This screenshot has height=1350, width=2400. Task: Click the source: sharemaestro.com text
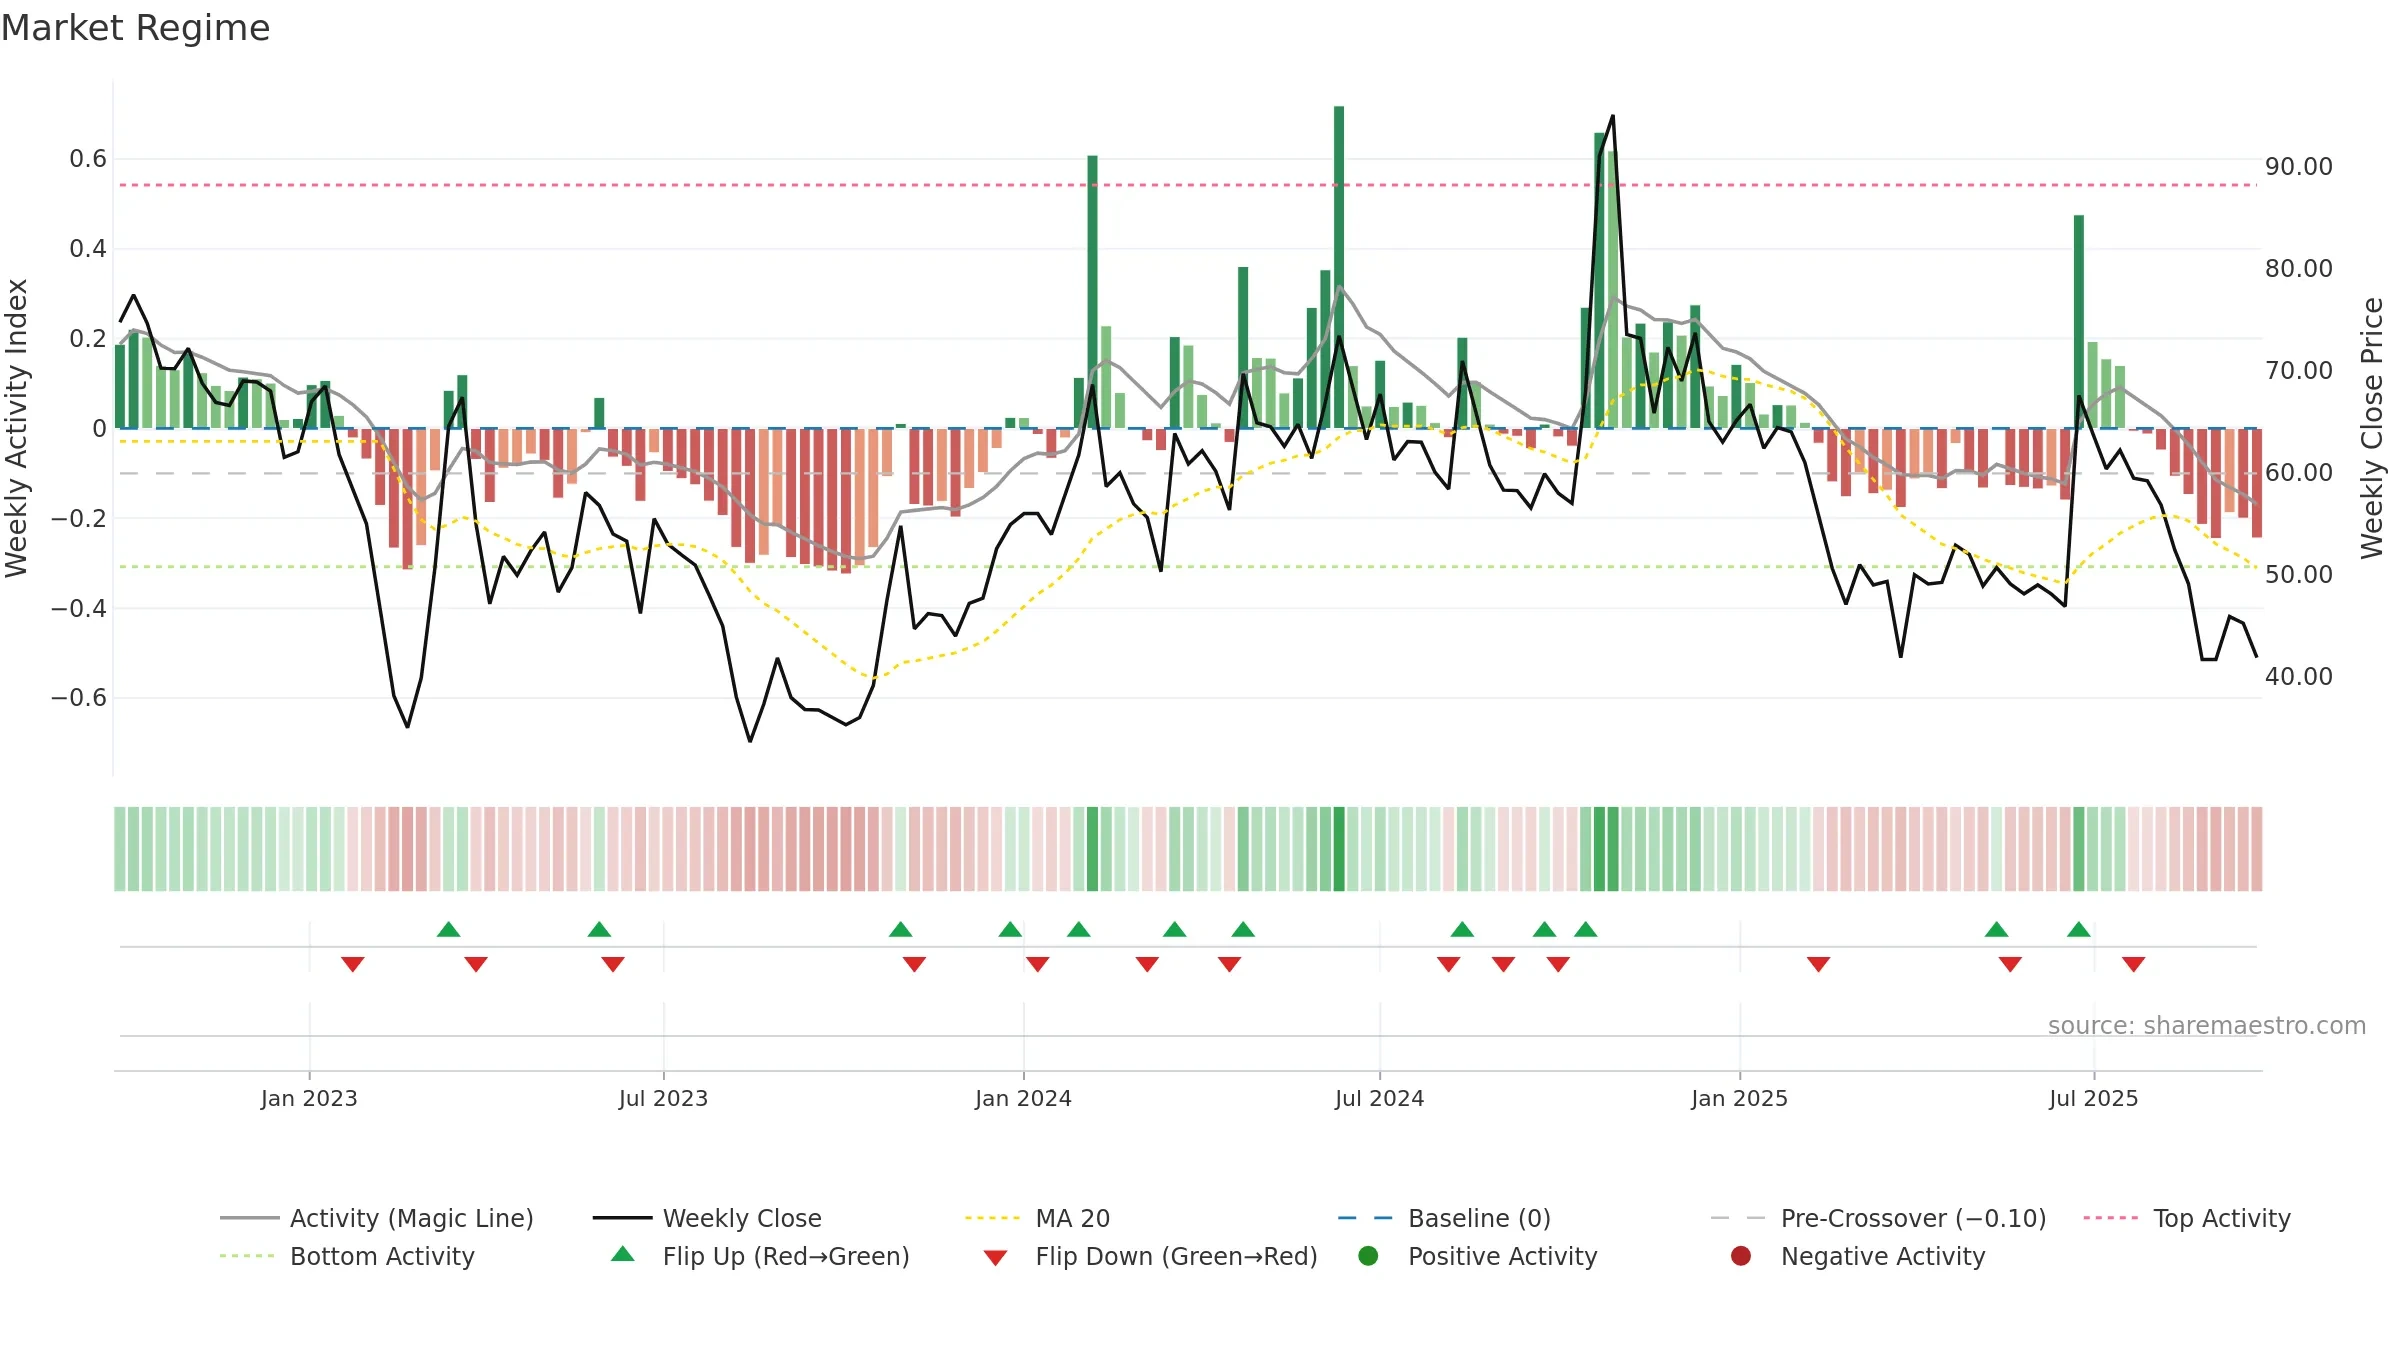[x=2206, y=1026]
